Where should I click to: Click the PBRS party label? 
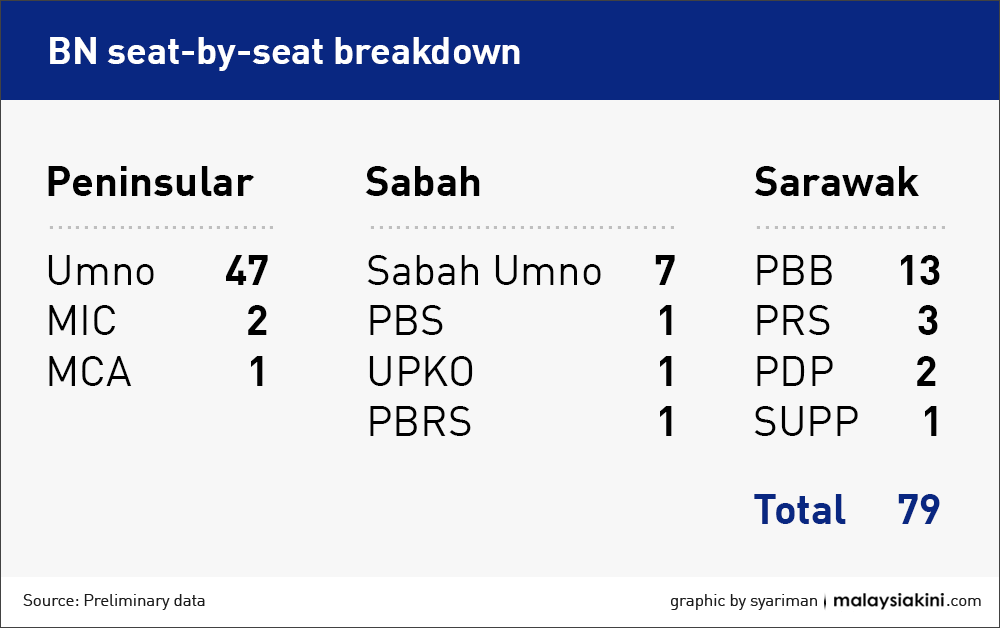pyautogui.click(x=420, y=422)
